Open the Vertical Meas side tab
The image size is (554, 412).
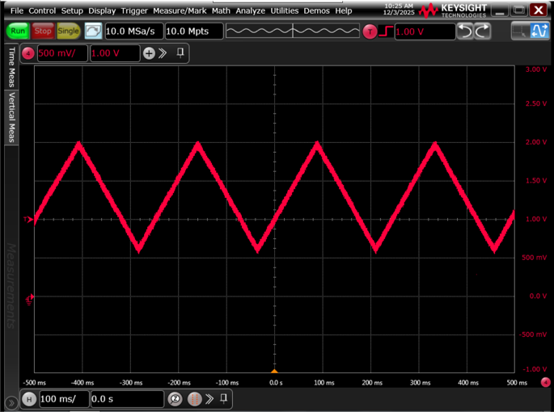(11, 117)
